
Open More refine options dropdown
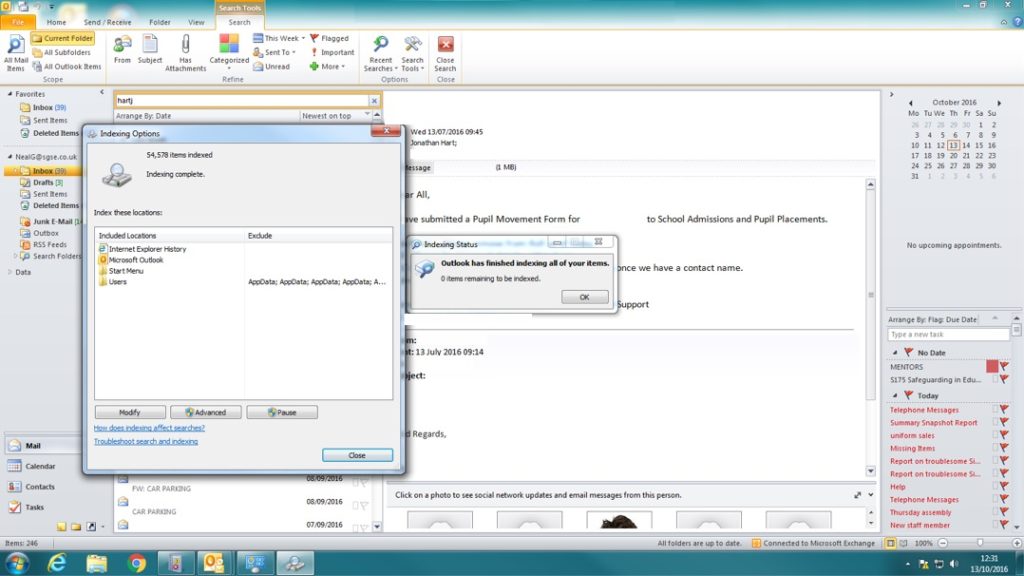tap(327, 67)
